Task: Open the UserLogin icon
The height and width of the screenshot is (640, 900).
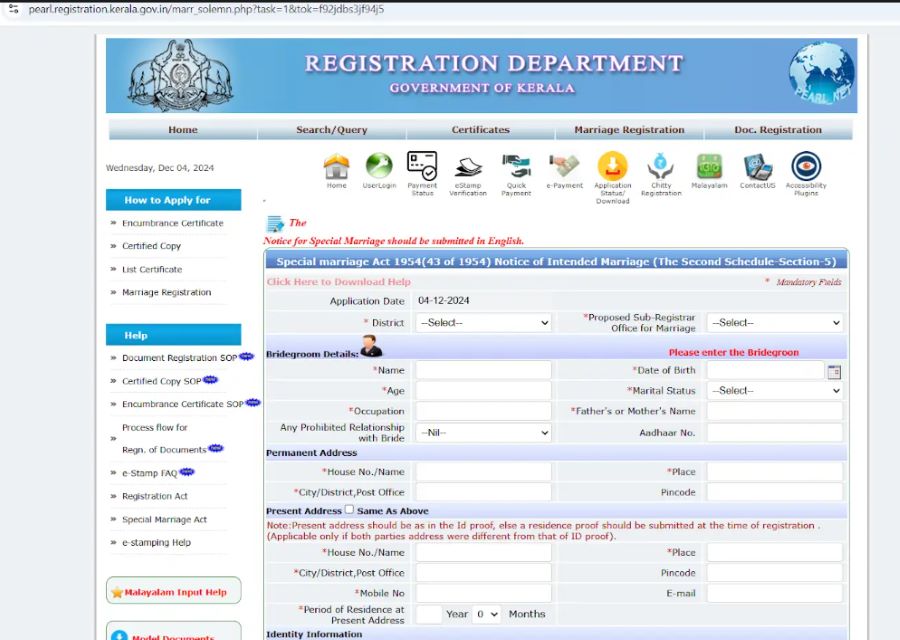Action: coord(379,166)
